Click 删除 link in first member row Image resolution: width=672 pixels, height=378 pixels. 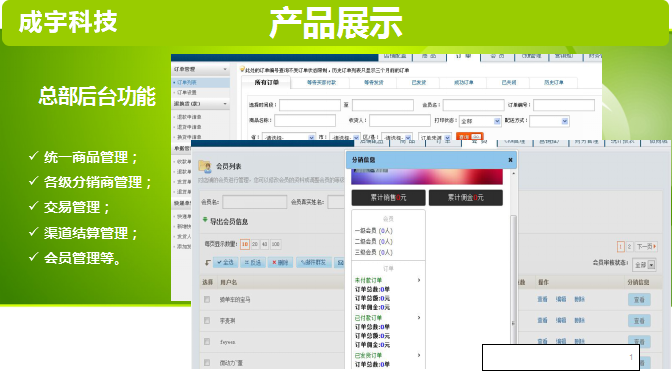(x=579, y=300)
